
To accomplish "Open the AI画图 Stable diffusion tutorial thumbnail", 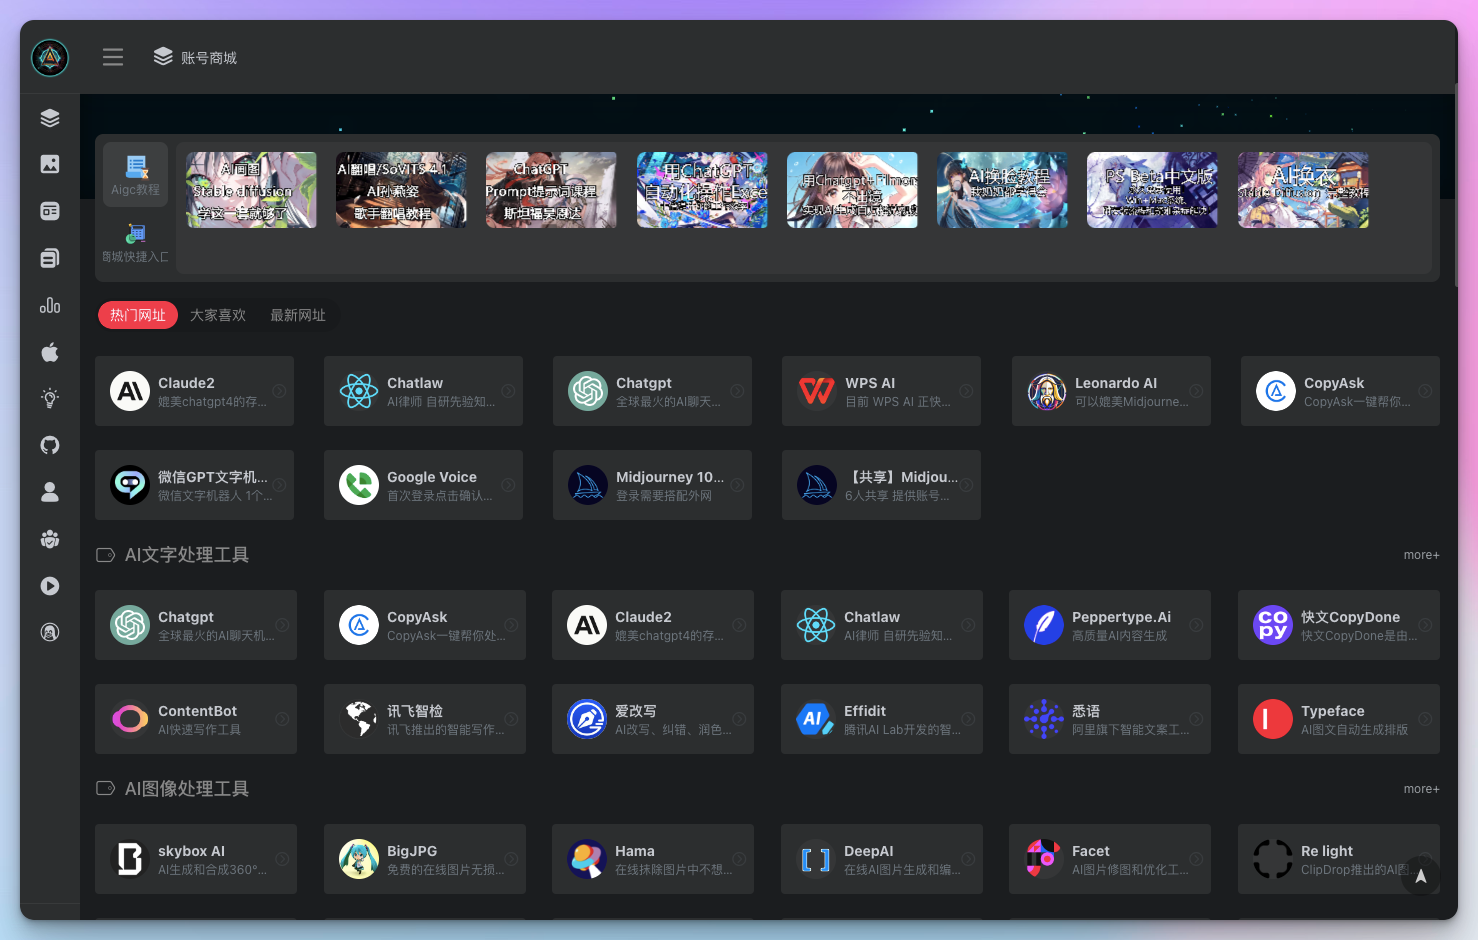I will 251,190.
